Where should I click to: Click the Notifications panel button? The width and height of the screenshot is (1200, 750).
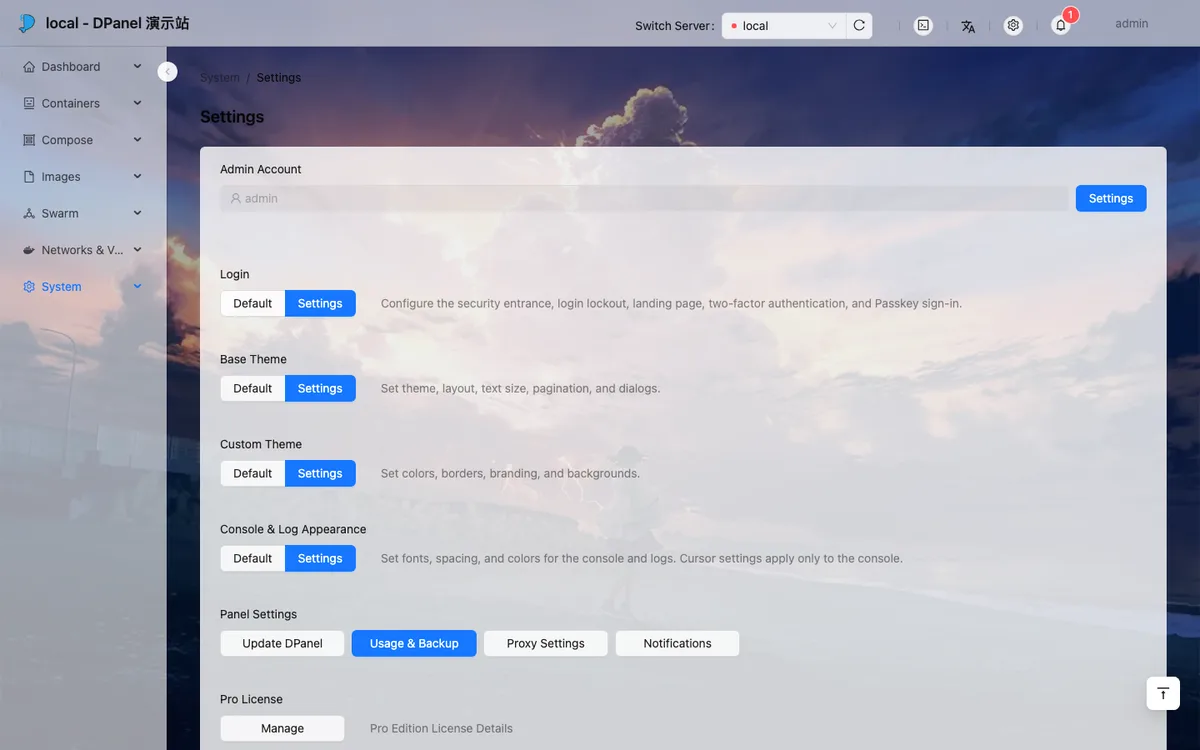pos(677,643)
